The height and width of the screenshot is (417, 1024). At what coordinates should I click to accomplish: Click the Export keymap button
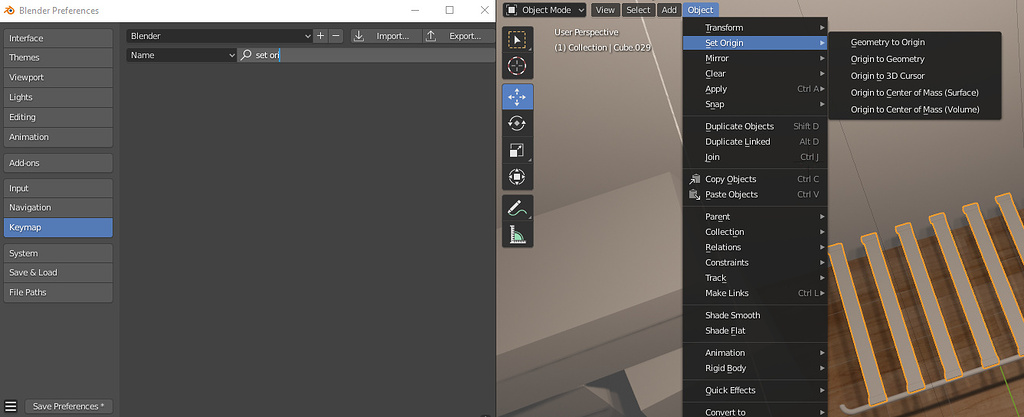(x=458, y=36)
